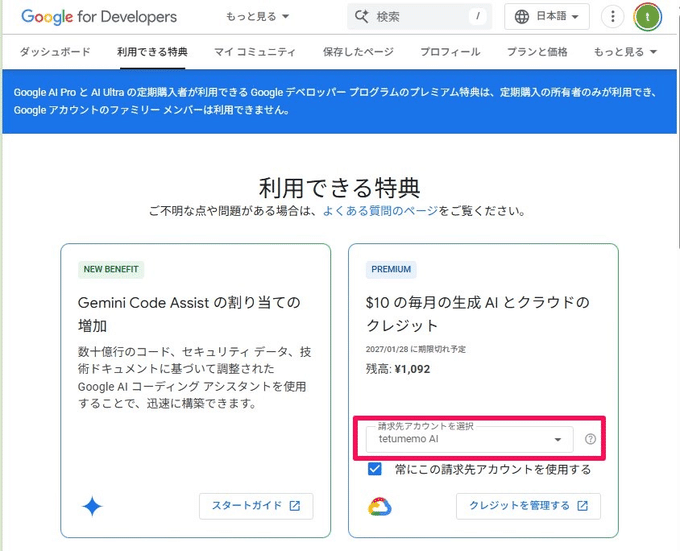Click the Google for Developers logo
The height and width of the screenshot is (551, 680).
point(99,17)
